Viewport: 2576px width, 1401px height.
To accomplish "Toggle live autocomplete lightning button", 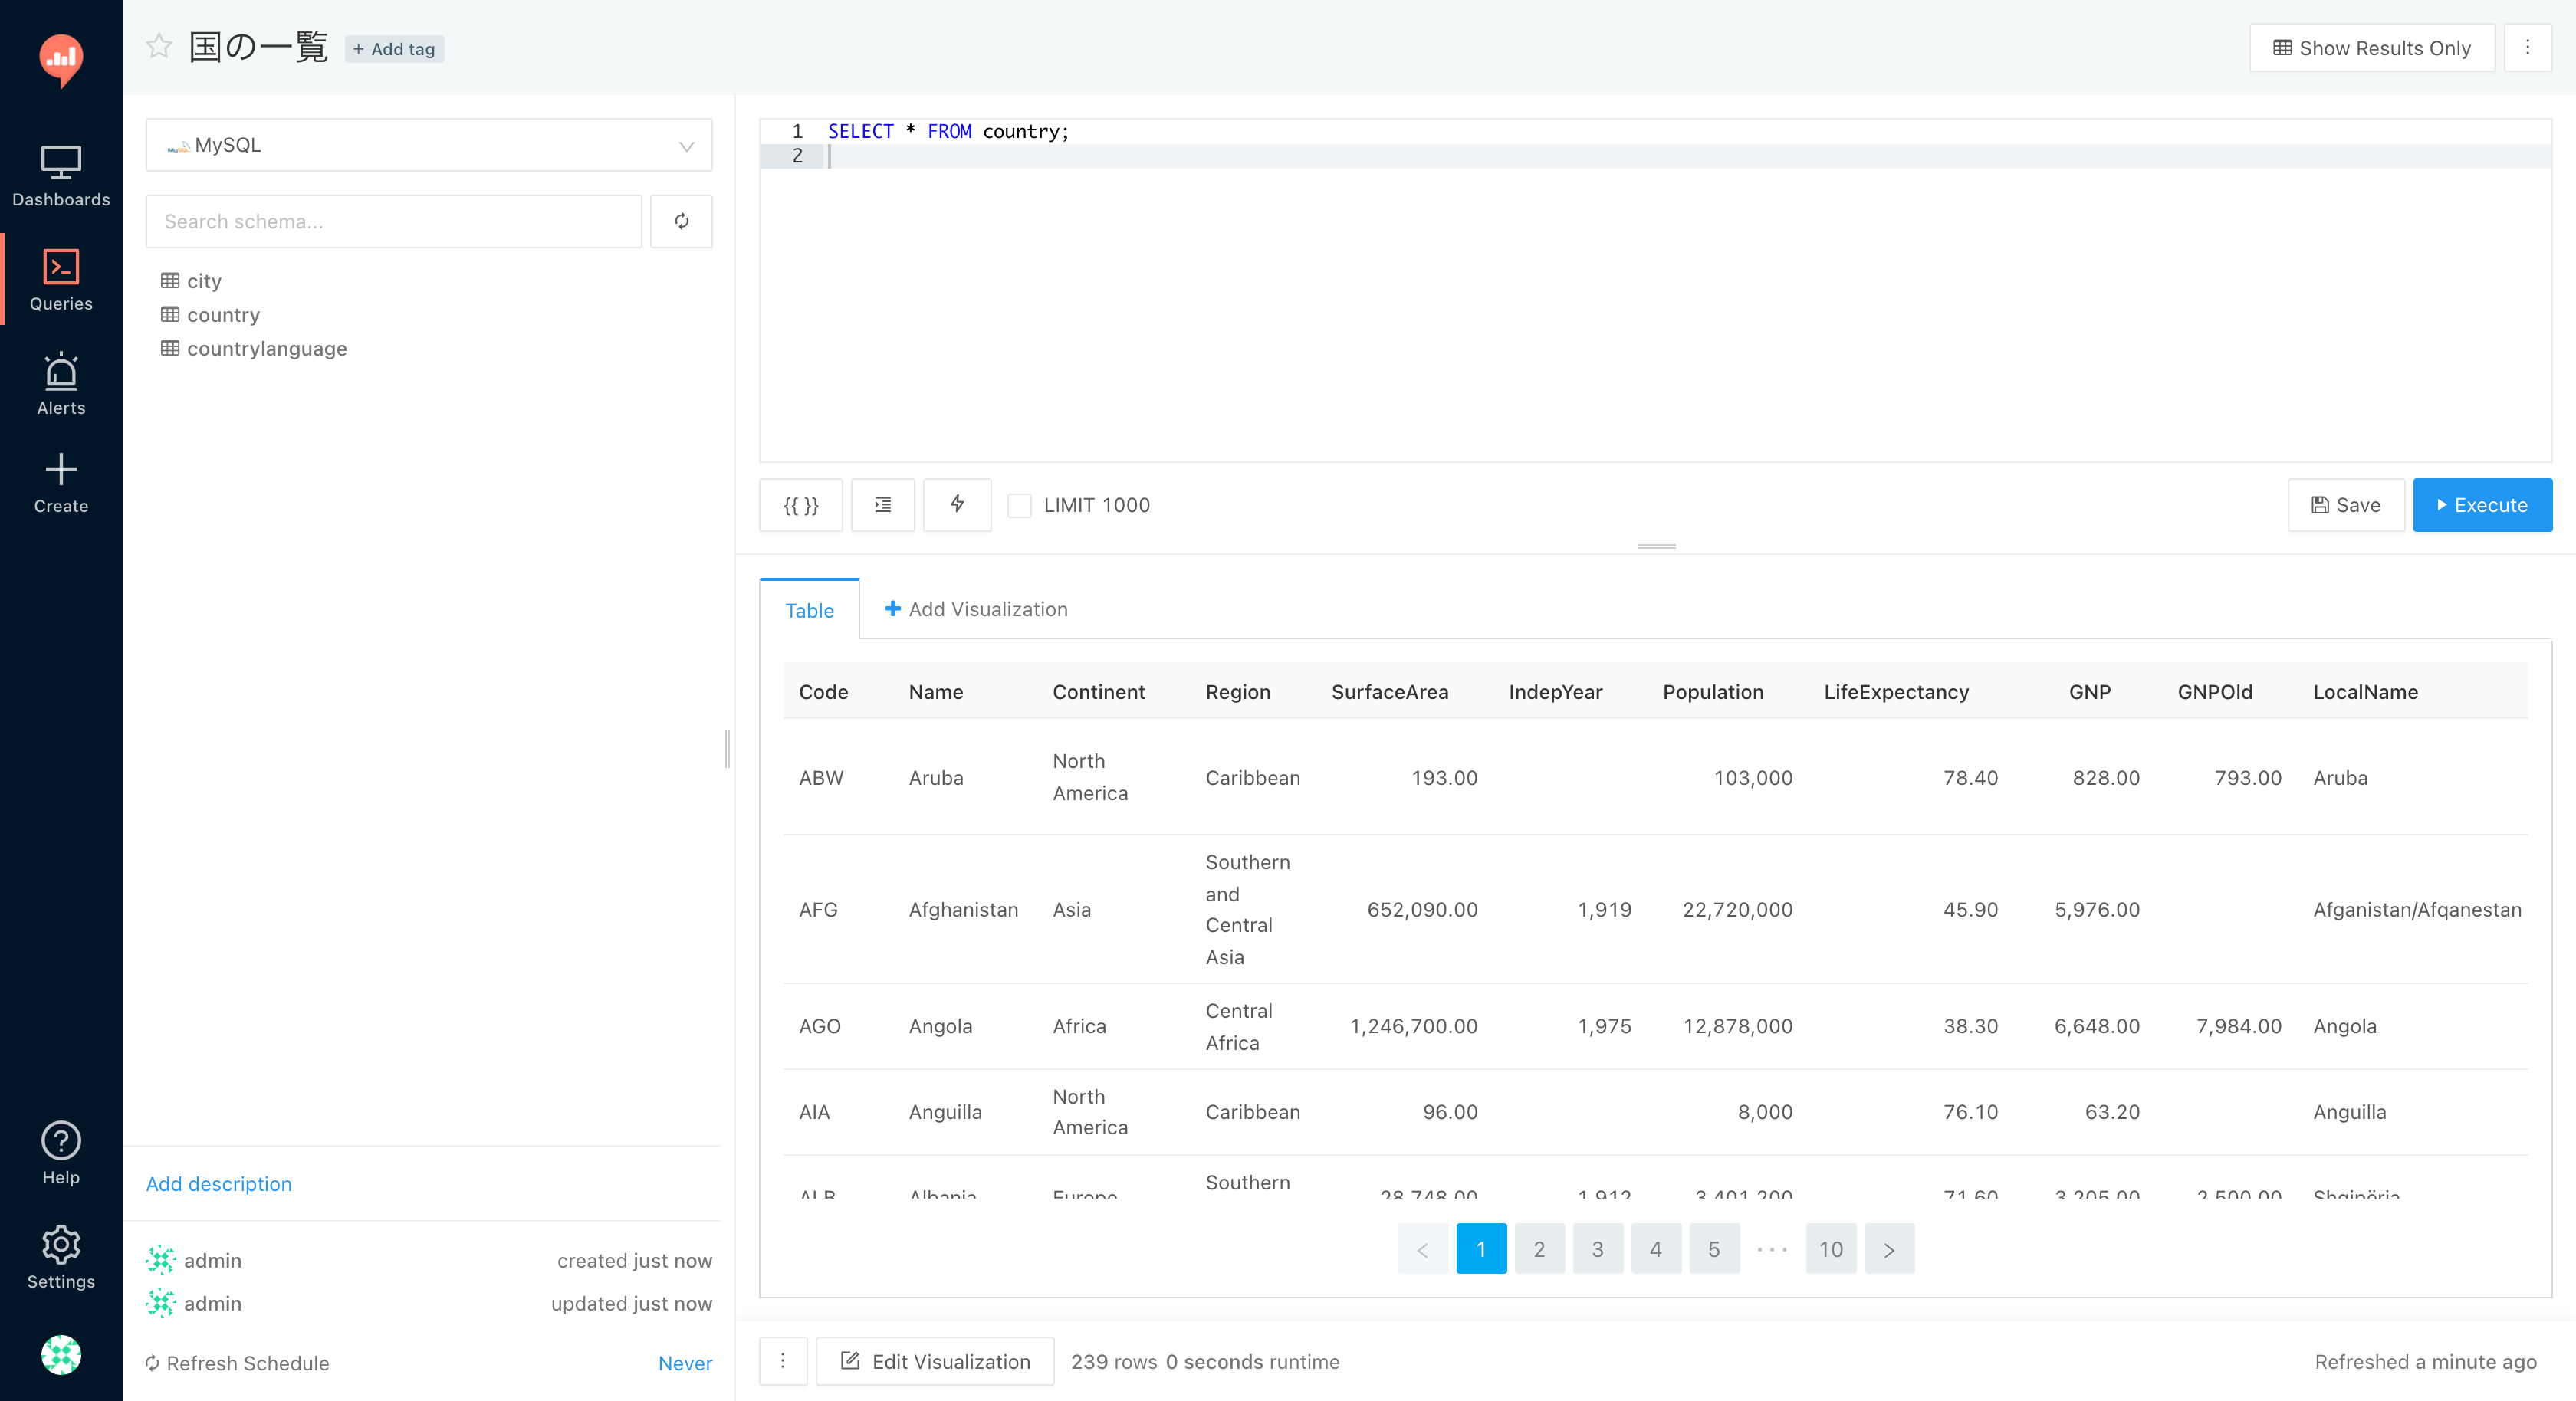I will (x=957, y=505).
